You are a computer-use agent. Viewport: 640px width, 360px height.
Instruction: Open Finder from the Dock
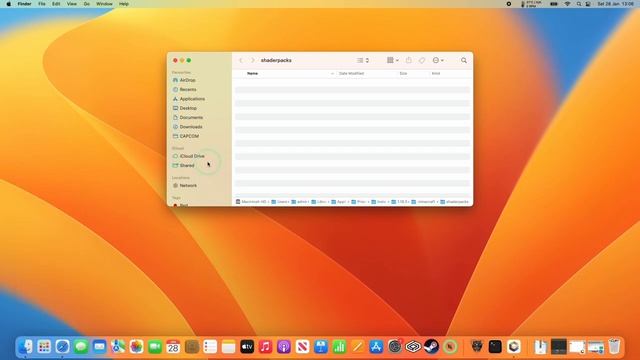(25, 347)
